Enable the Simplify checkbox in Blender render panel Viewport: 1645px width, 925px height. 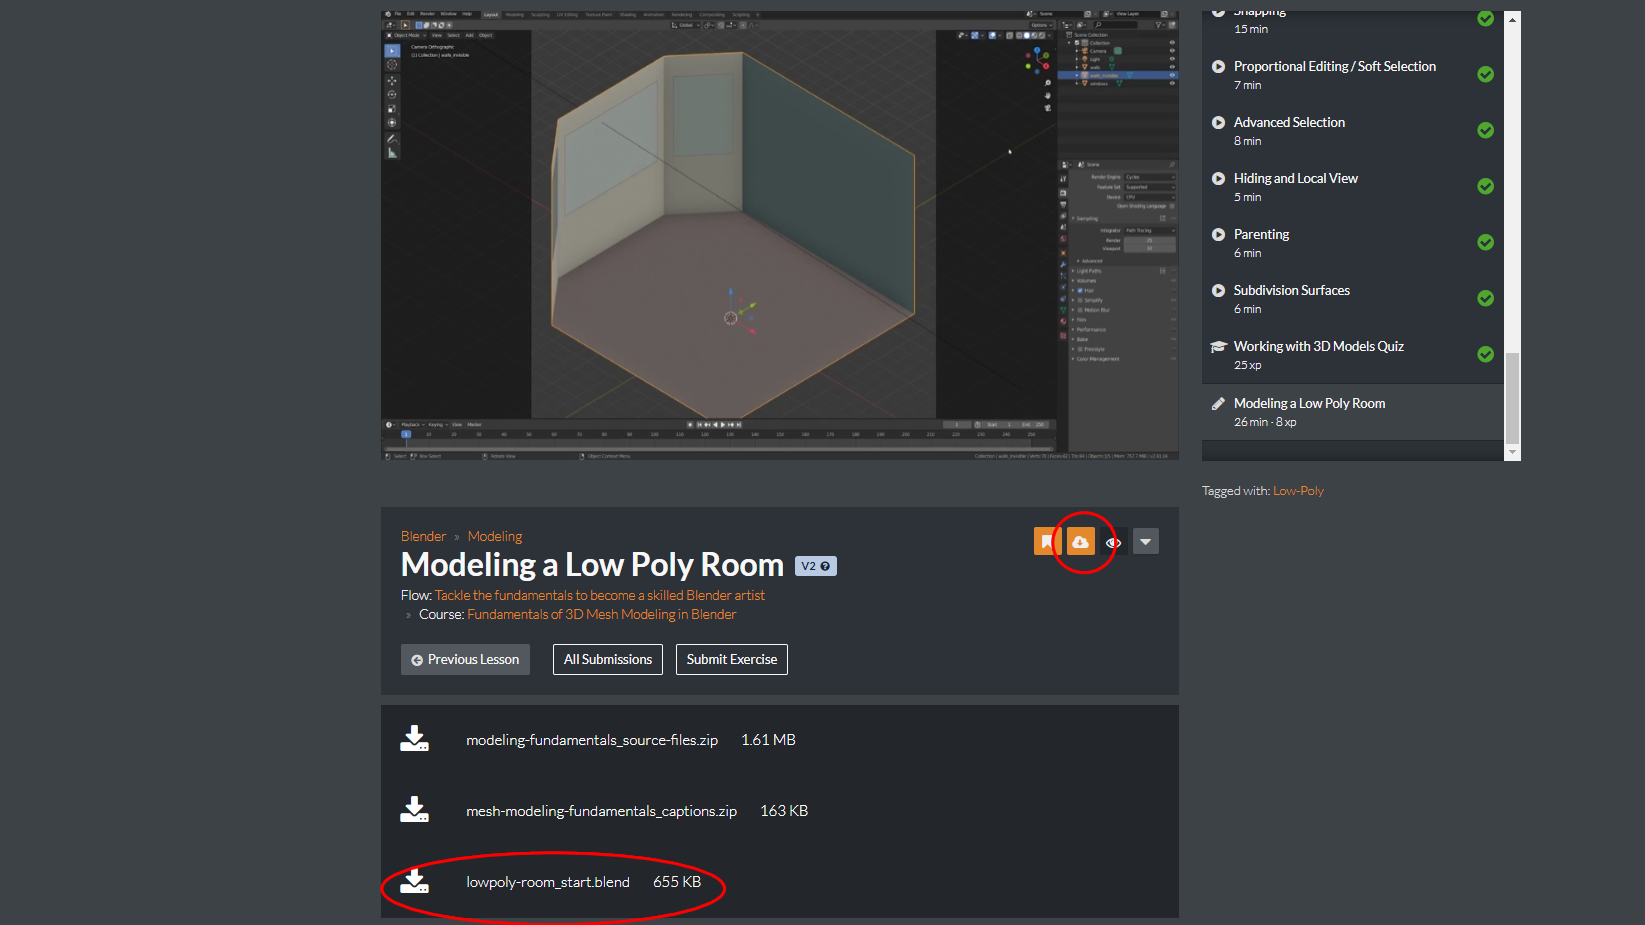[1081, 300]
